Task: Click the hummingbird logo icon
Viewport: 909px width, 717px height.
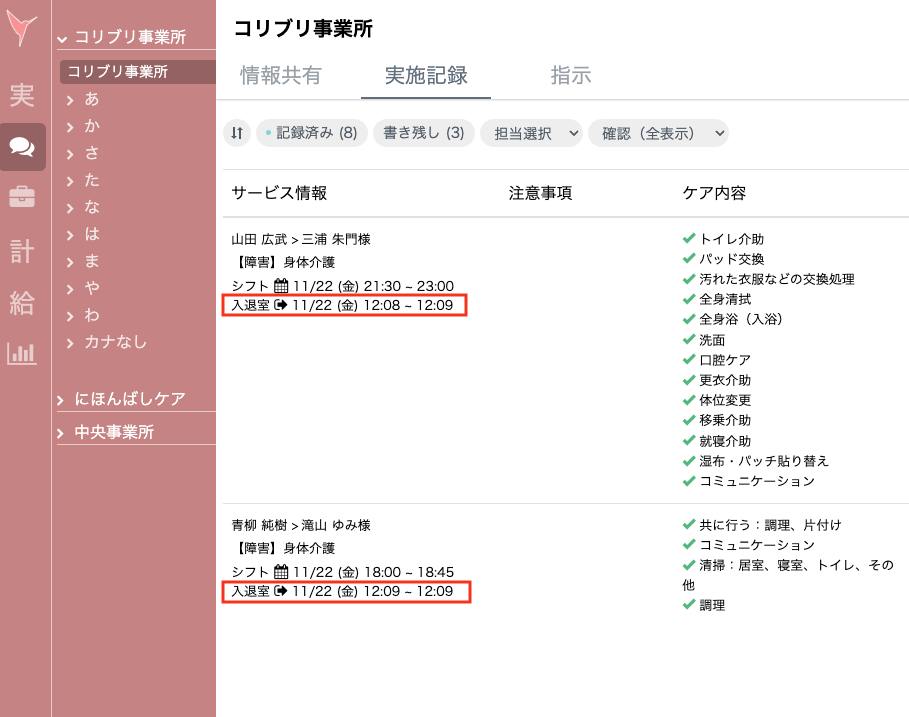Action: pyautogui.click(x=21, y=30)
